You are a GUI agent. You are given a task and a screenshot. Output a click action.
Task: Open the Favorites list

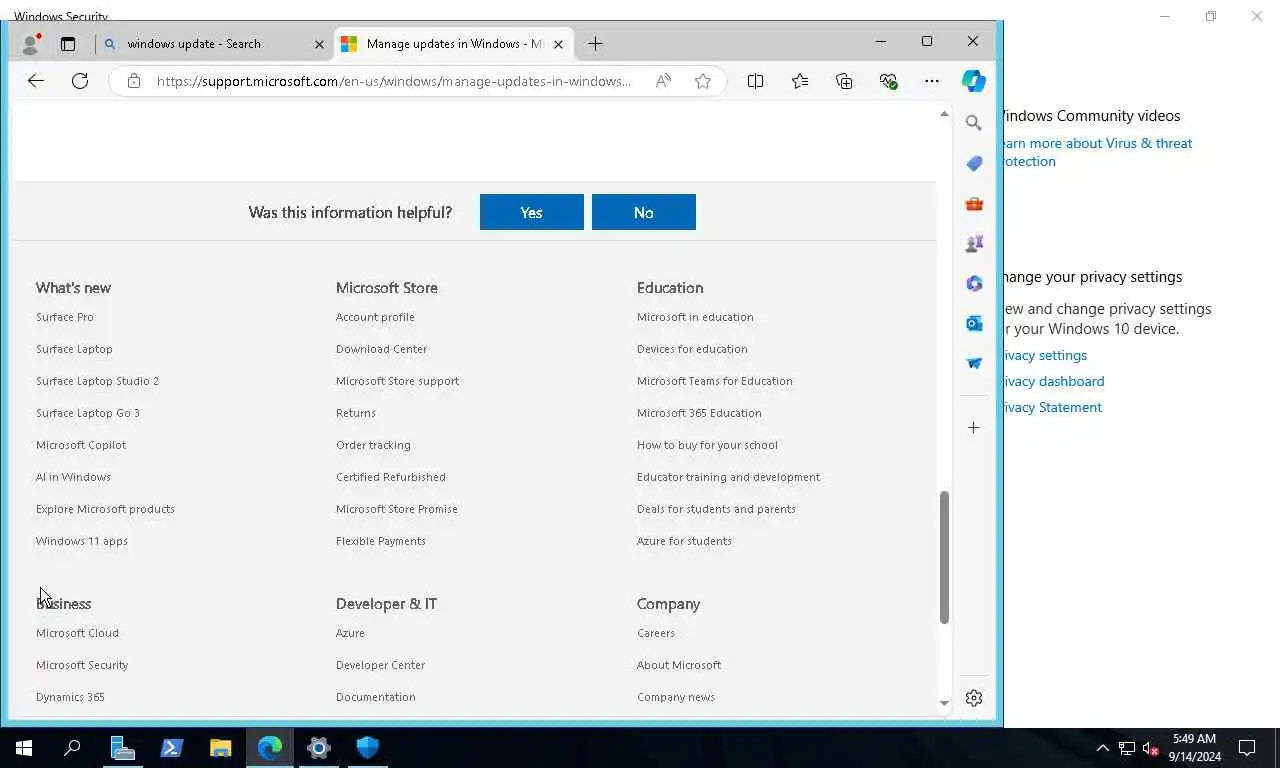800,81
